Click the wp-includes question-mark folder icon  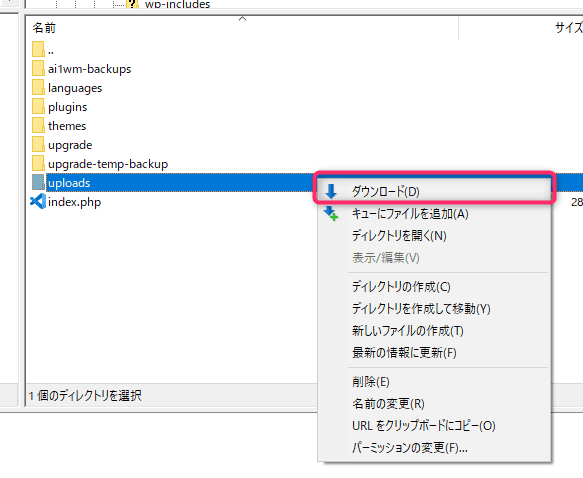point(132,4)
